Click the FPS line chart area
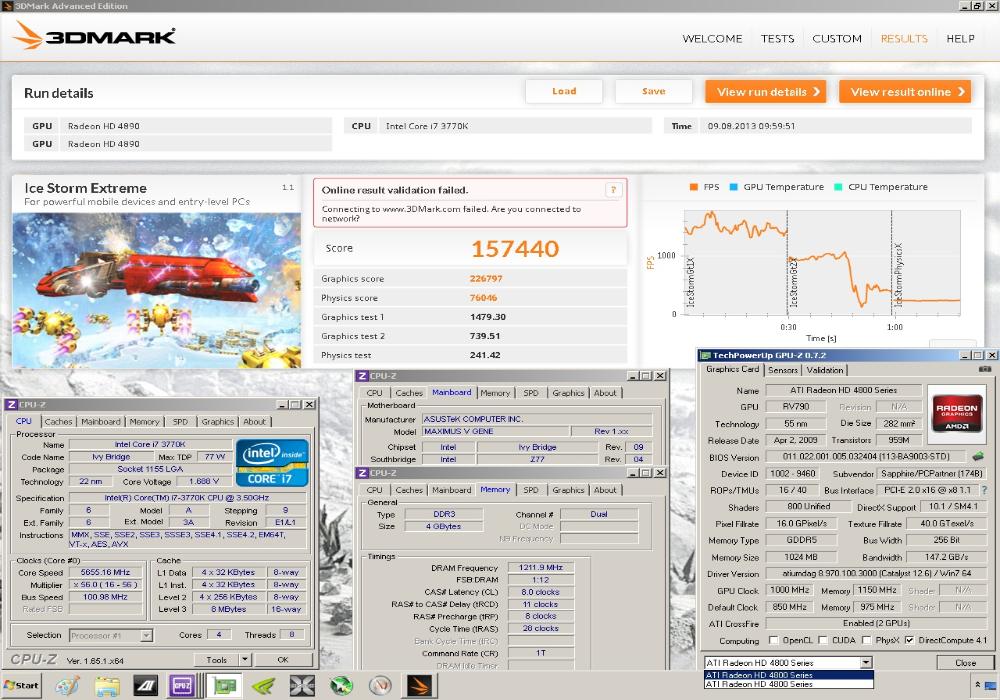 (822, 263)
